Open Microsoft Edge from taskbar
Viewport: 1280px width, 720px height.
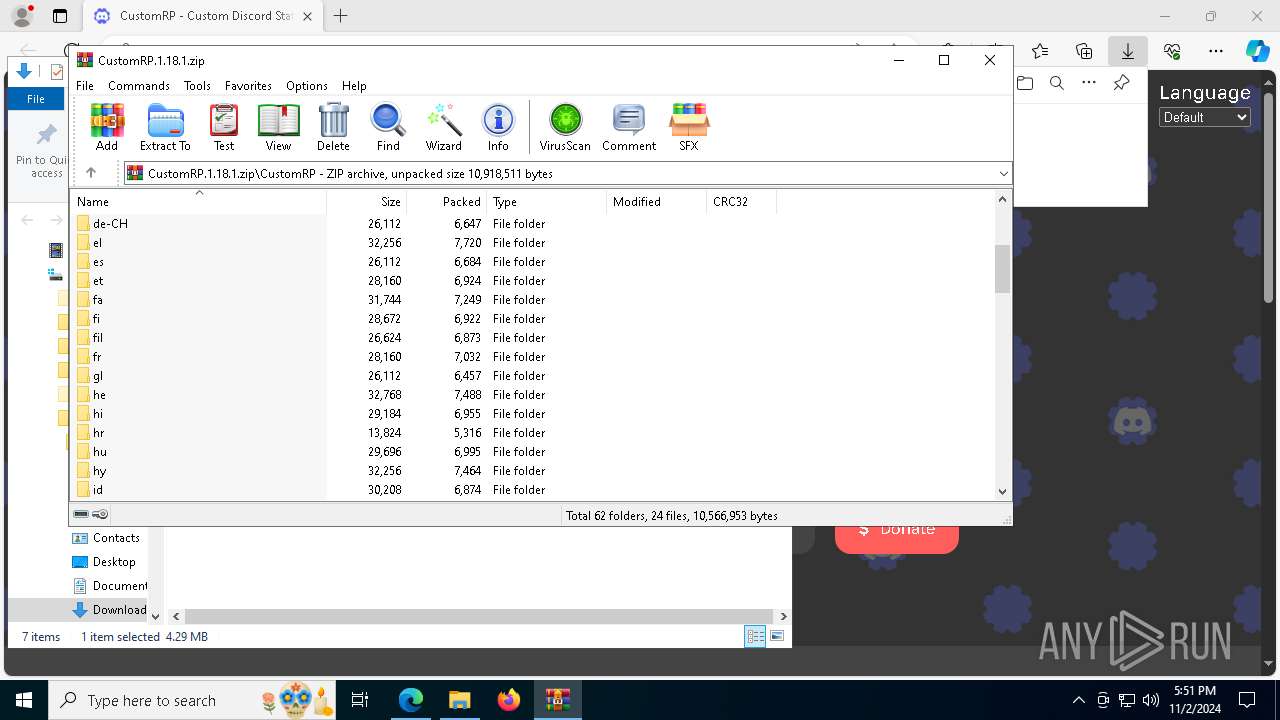[411, 700]
